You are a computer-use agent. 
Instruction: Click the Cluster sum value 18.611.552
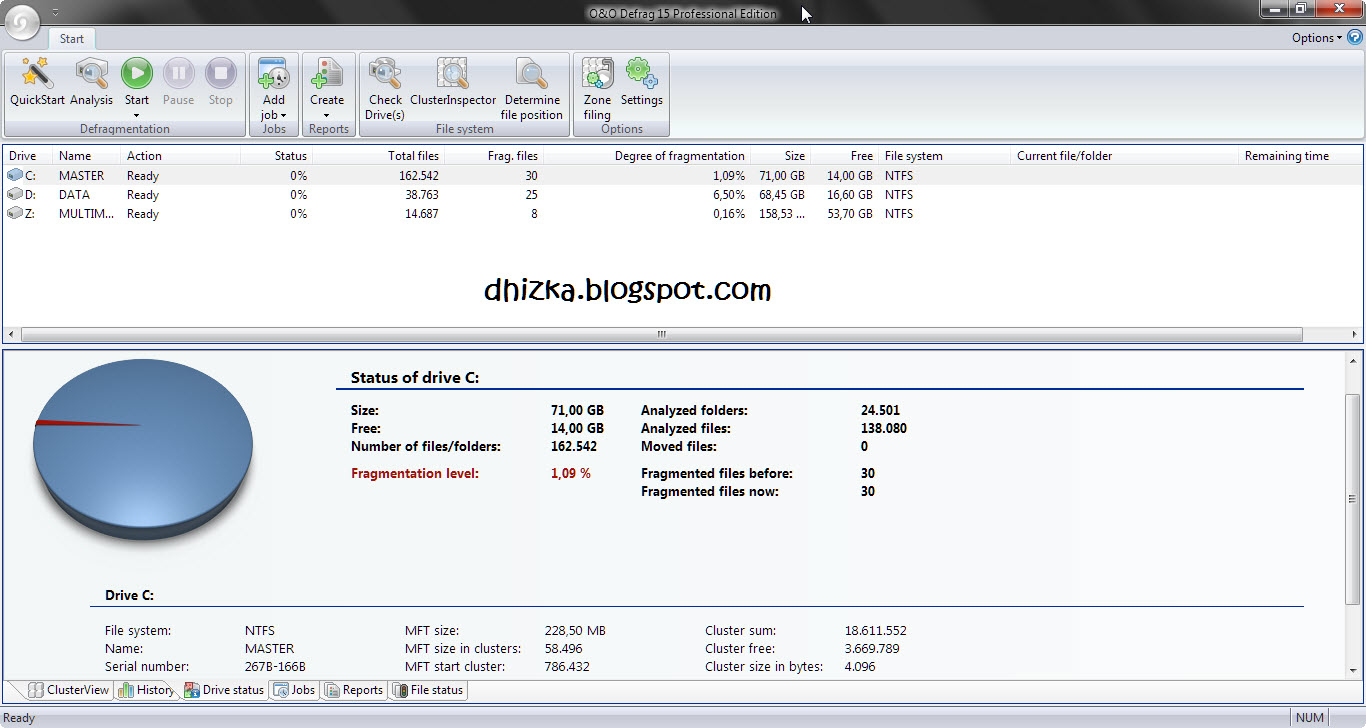point(875,631)
